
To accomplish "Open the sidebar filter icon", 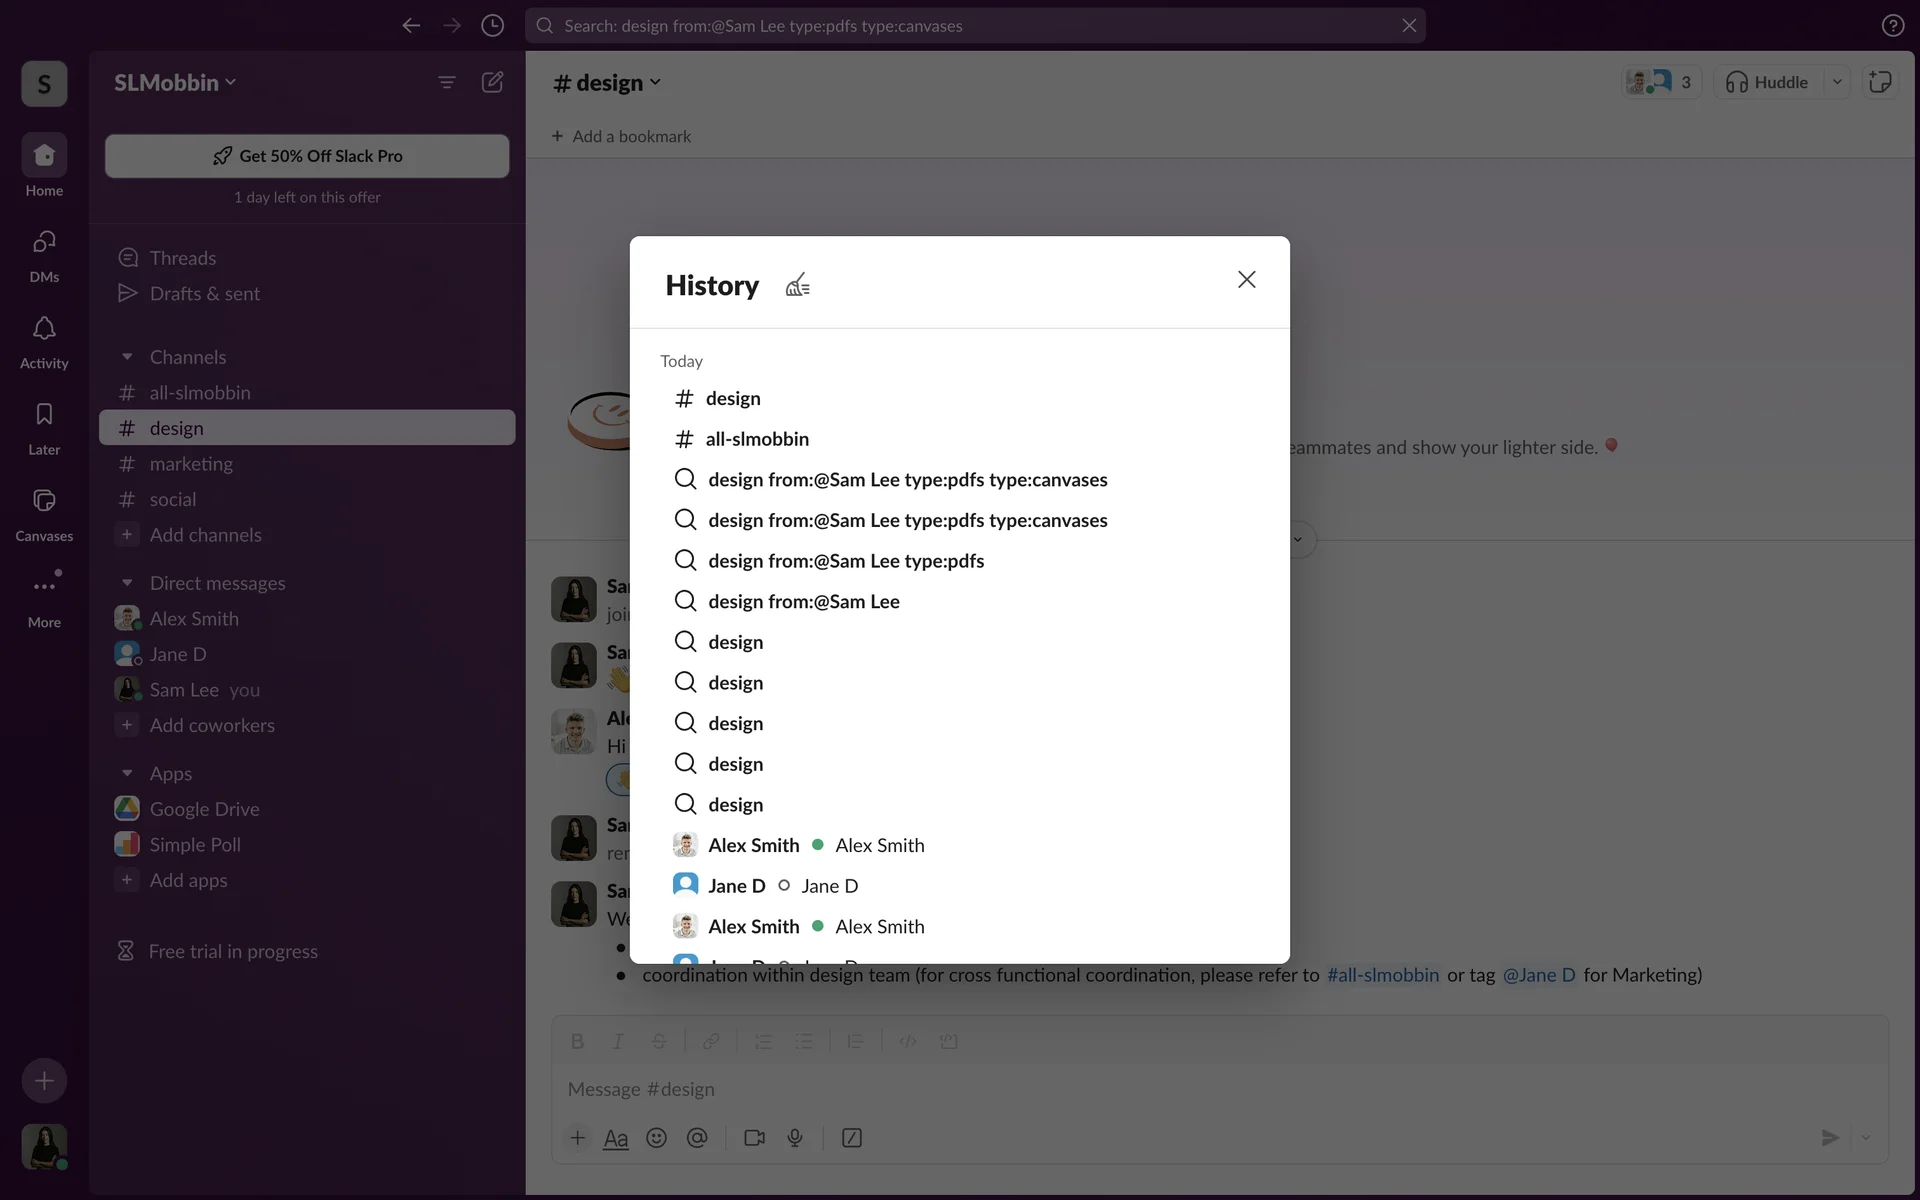I will (x=447, y=83).
